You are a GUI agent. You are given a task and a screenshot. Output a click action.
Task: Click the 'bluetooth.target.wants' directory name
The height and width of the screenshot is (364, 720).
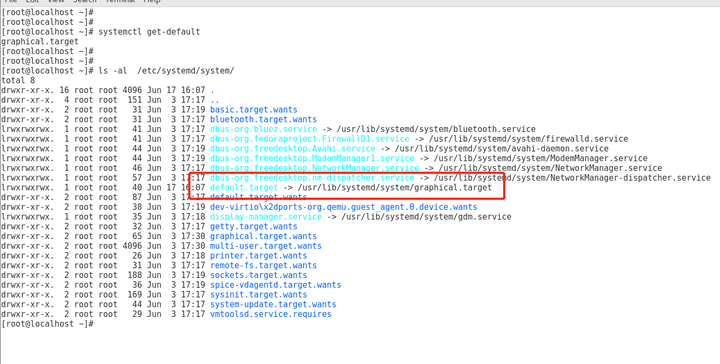(263, 119)
